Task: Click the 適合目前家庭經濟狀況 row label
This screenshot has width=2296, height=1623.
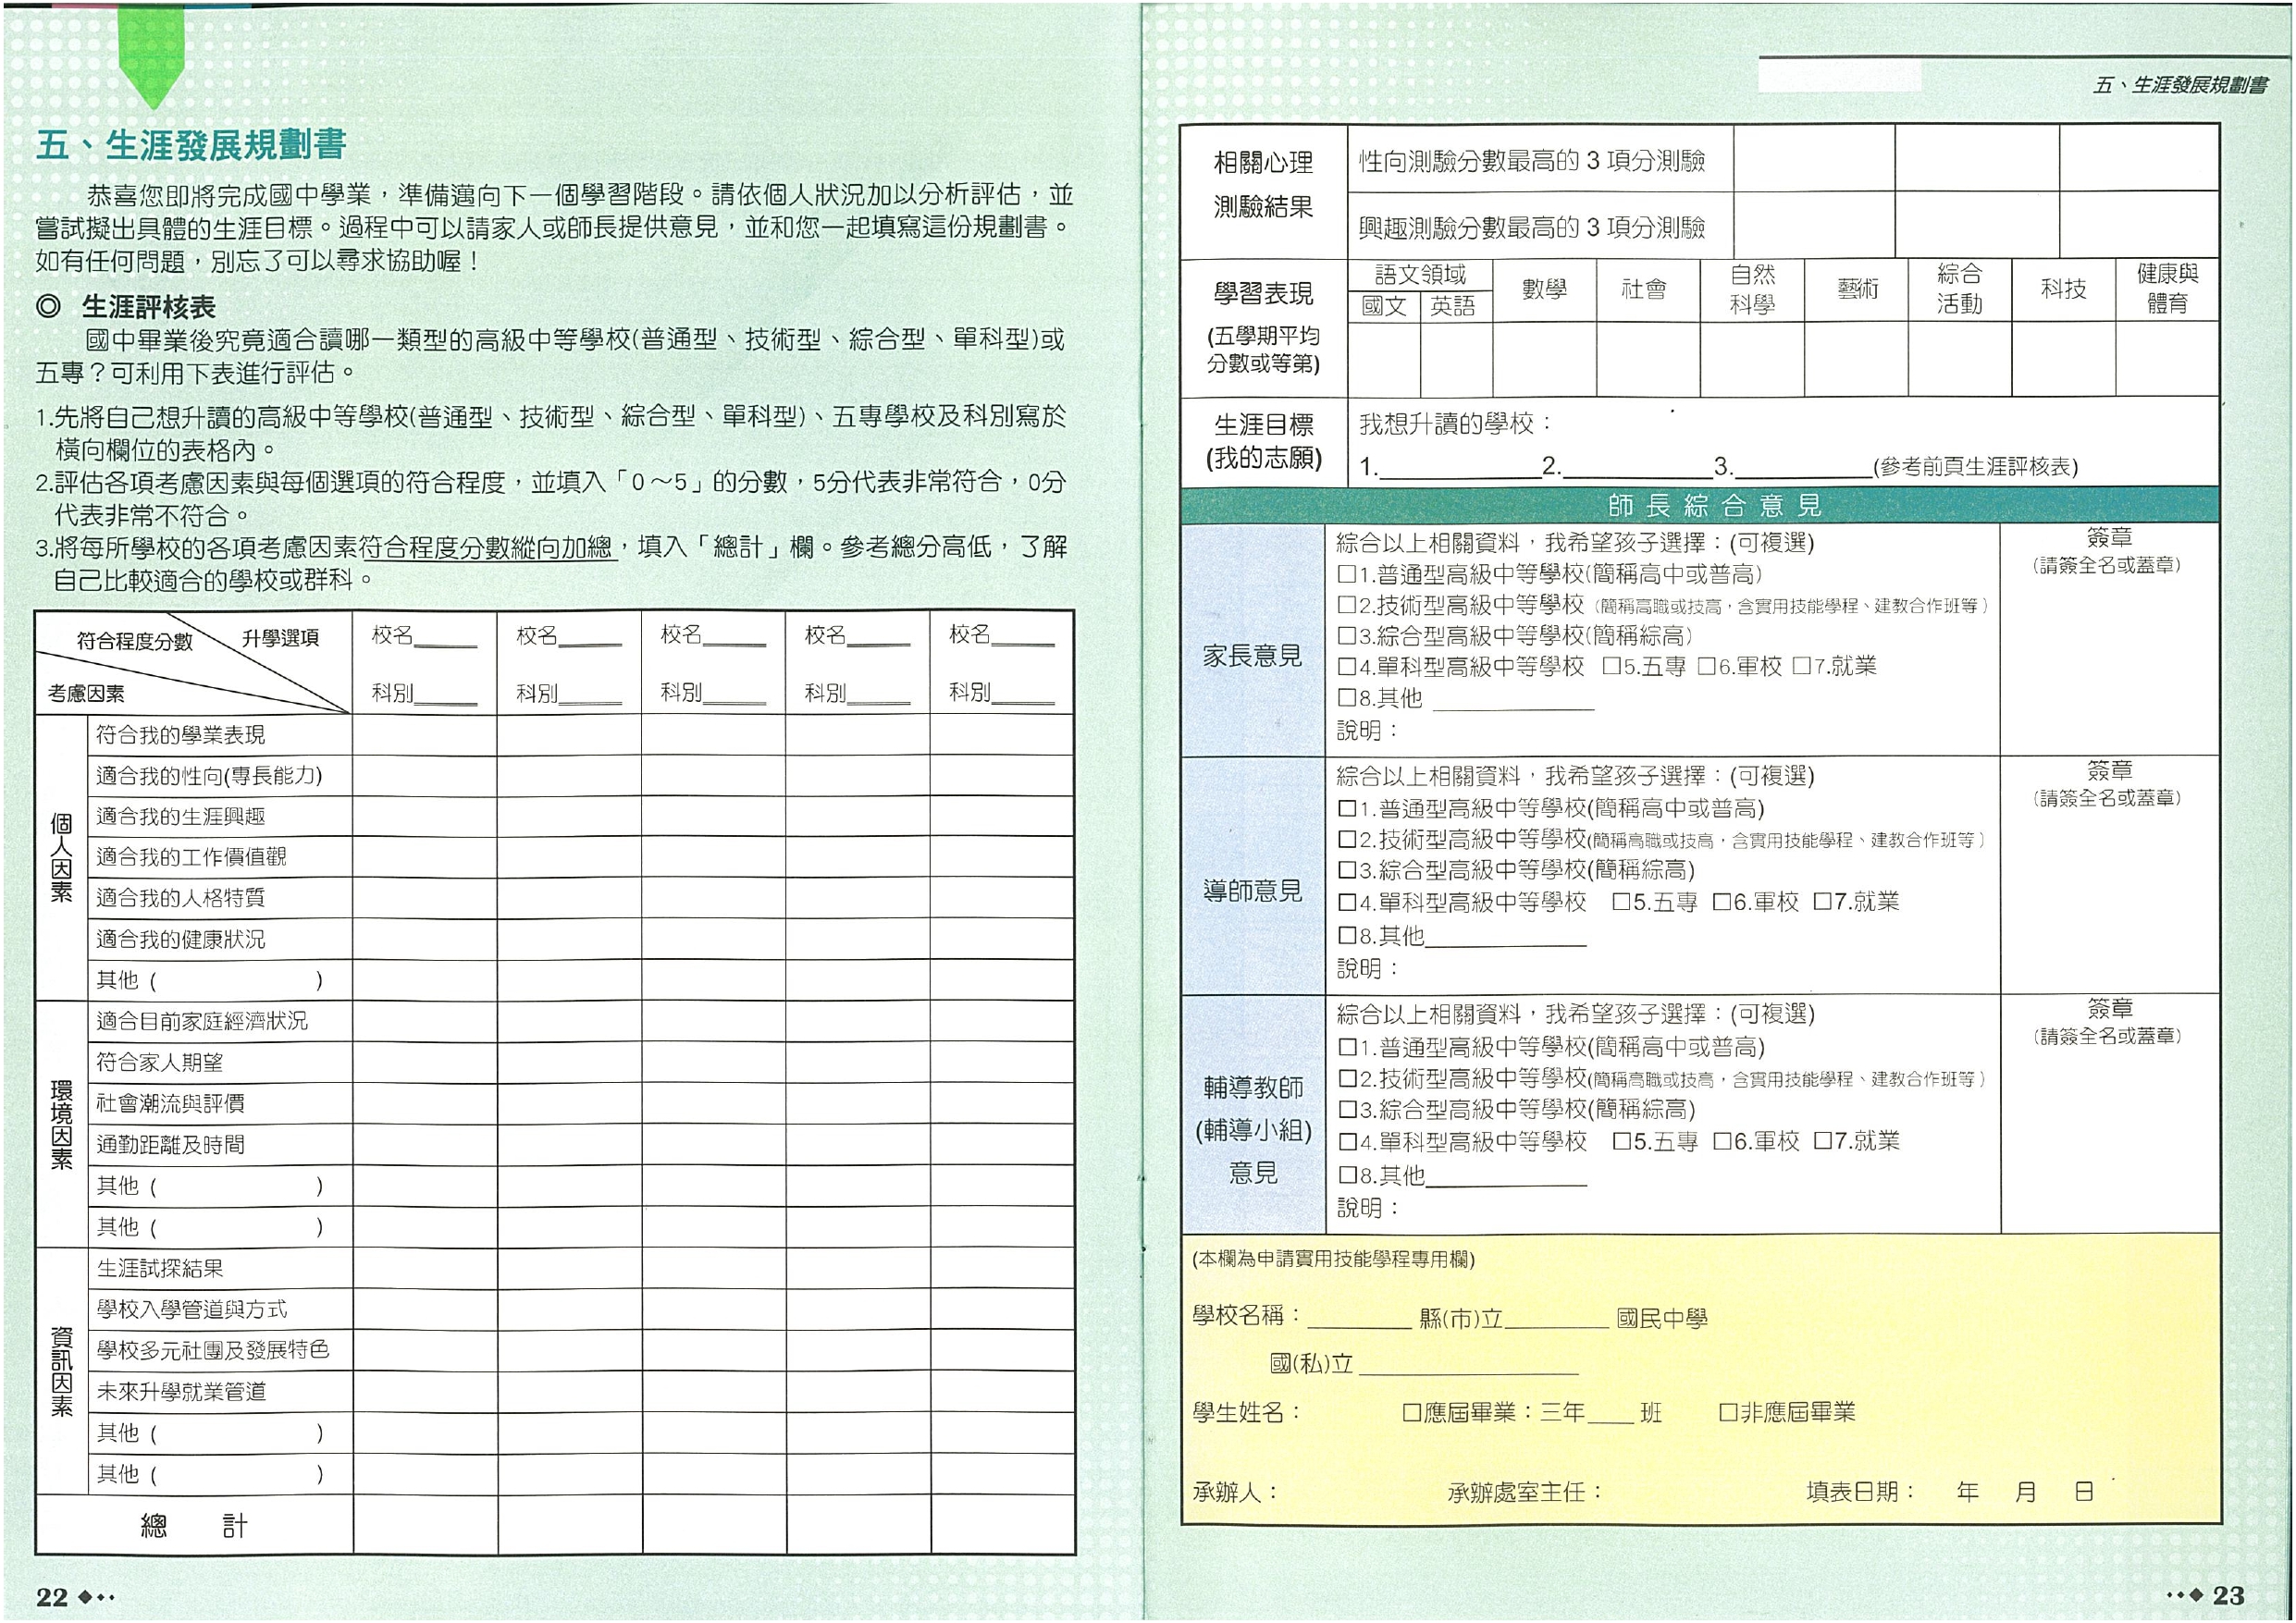Action: pos(202,1021)
